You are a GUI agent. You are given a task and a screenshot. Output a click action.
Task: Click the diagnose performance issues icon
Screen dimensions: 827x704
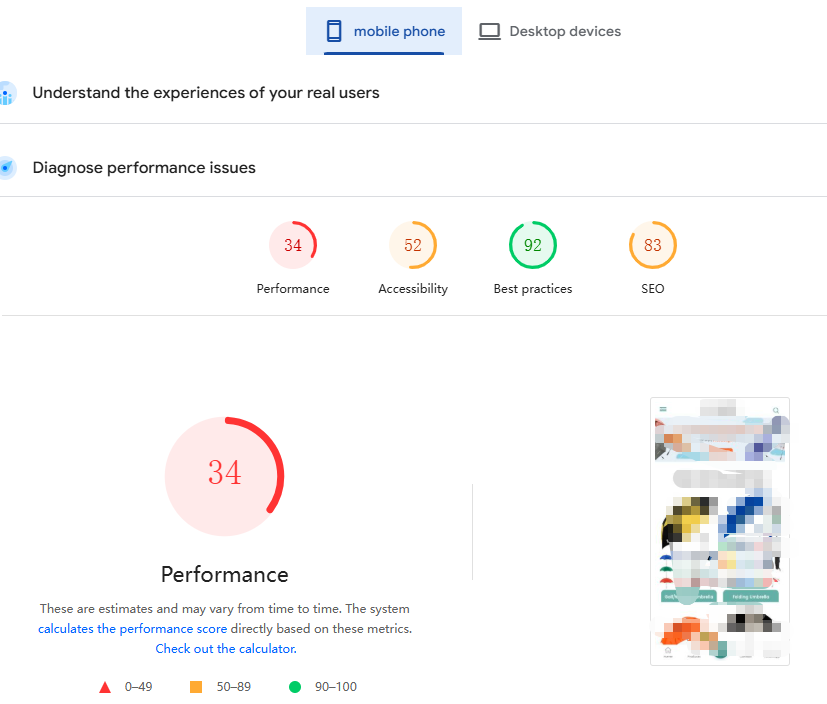(x=7, y=168)
